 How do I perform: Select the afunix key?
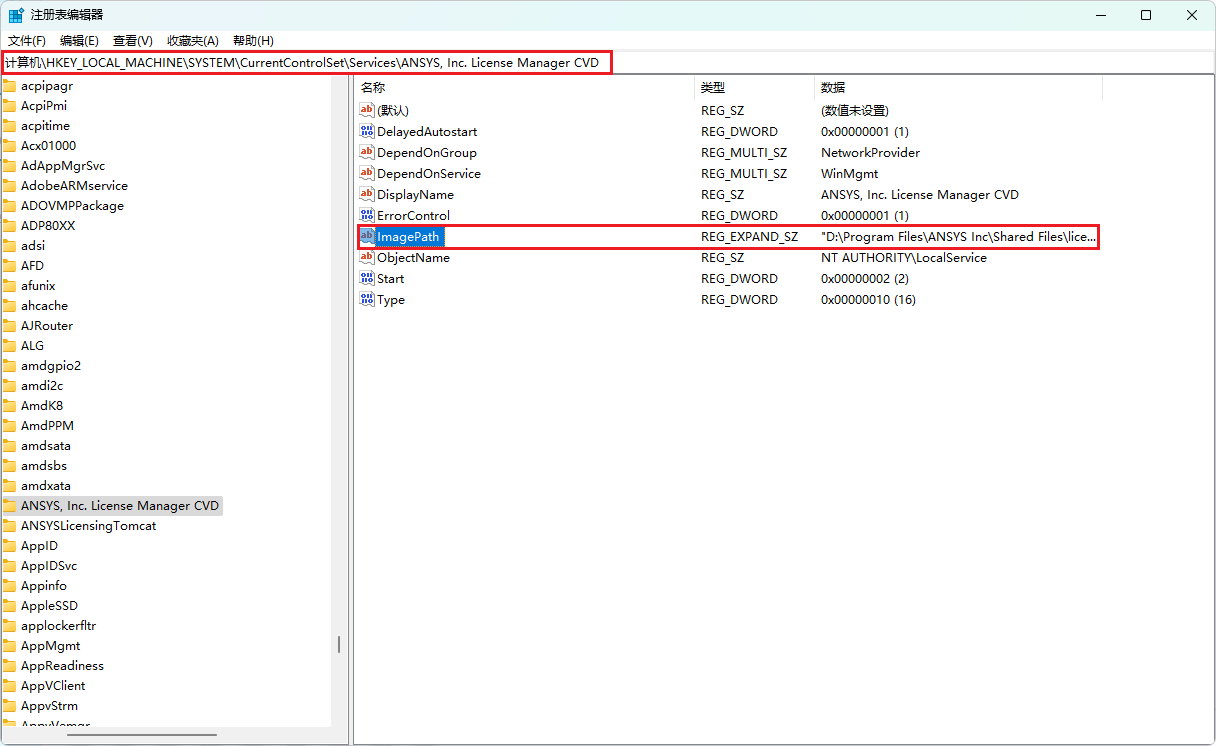(38, 286)
